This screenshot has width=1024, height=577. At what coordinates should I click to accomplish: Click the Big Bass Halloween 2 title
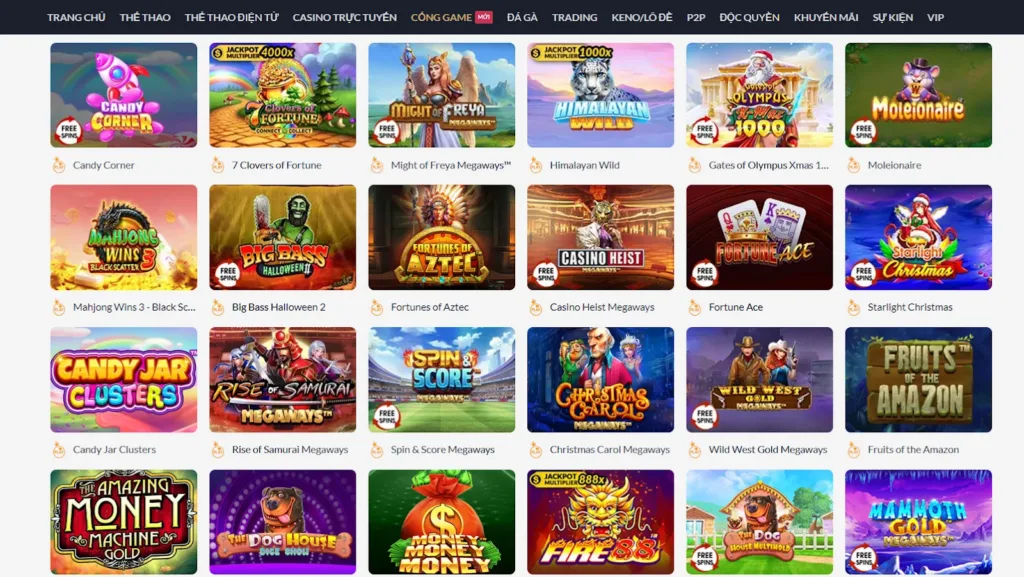[x=278, y=307]
